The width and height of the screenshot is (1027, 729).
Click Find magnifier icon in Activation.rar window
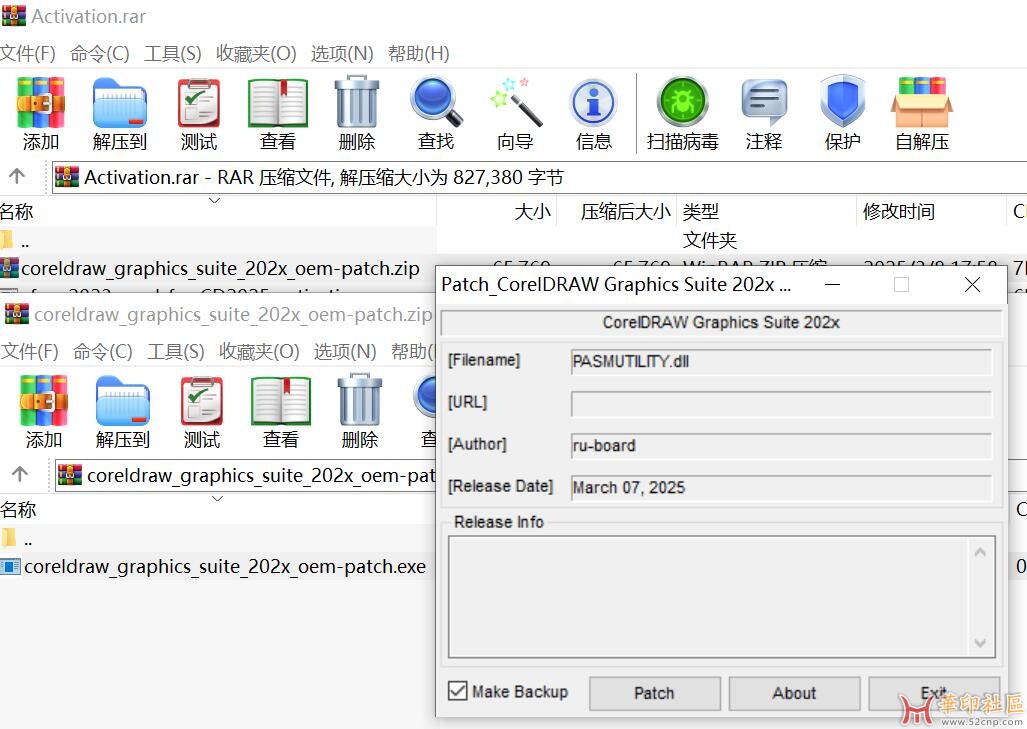436,102
